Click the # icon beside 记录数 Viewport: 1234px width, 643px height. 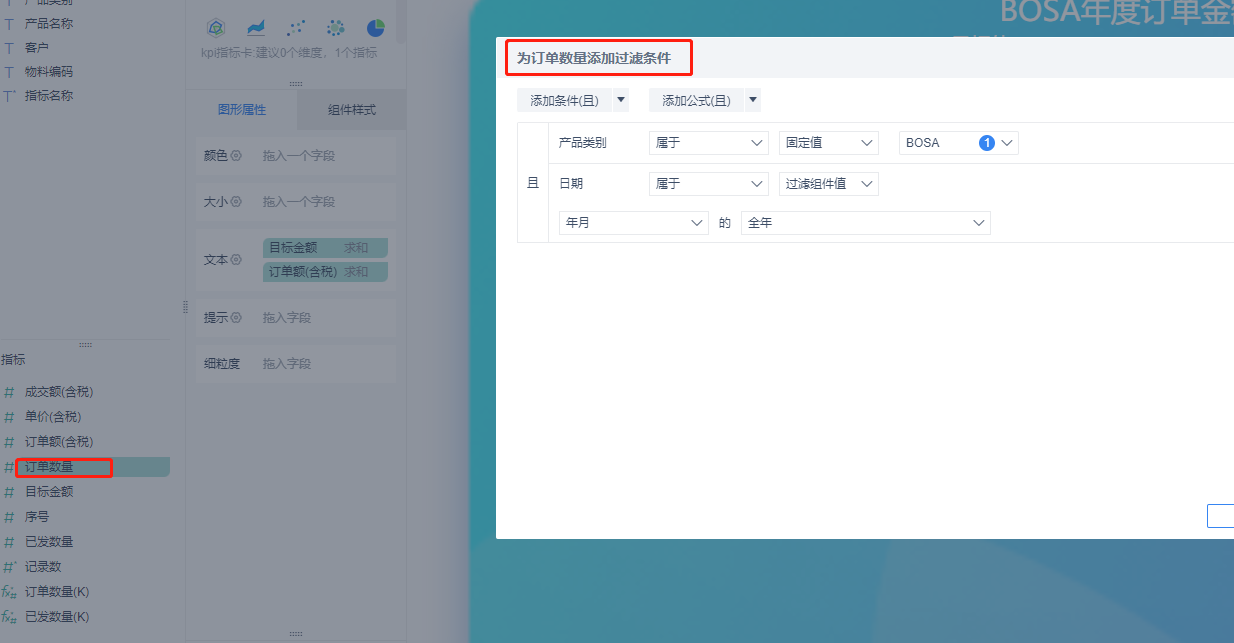pos(9,567)
